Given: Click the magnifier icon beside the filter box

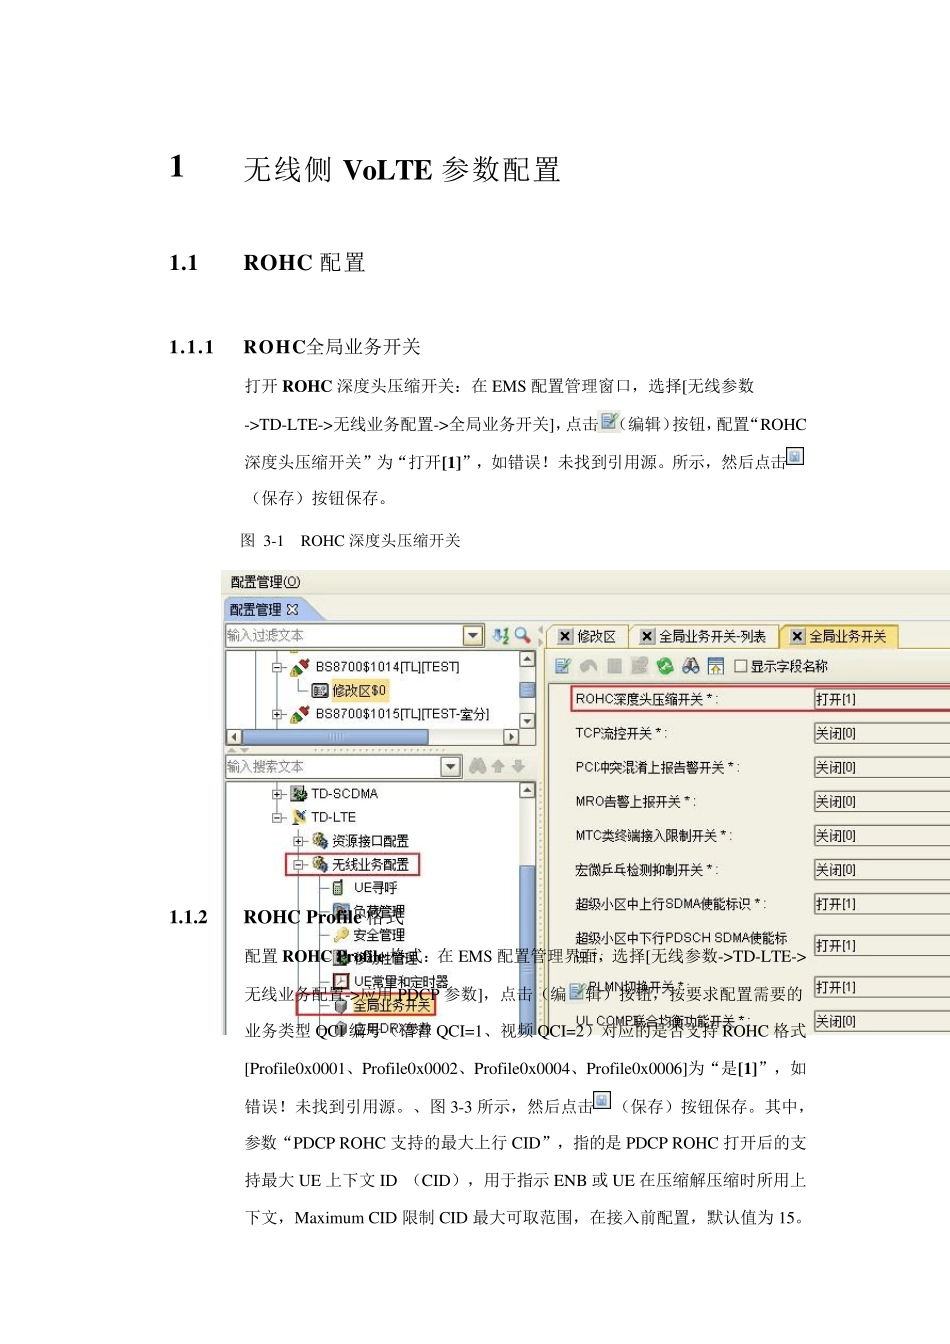Looking at the screenshot, I should (x=522, y=635).
